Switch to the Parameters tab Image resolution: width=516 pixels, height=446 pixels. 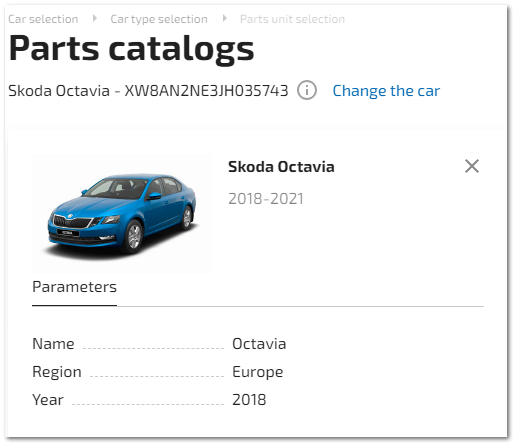[74, 287]
